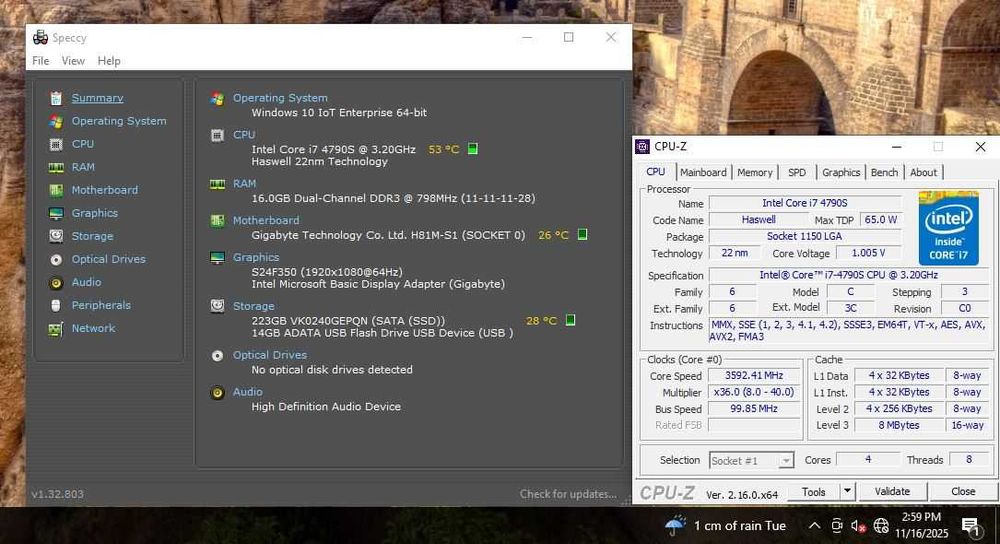This screenshot has width=1000, height=544.
Task: Show hidden icons chevron in system tray
Action: tap(814, 526)
